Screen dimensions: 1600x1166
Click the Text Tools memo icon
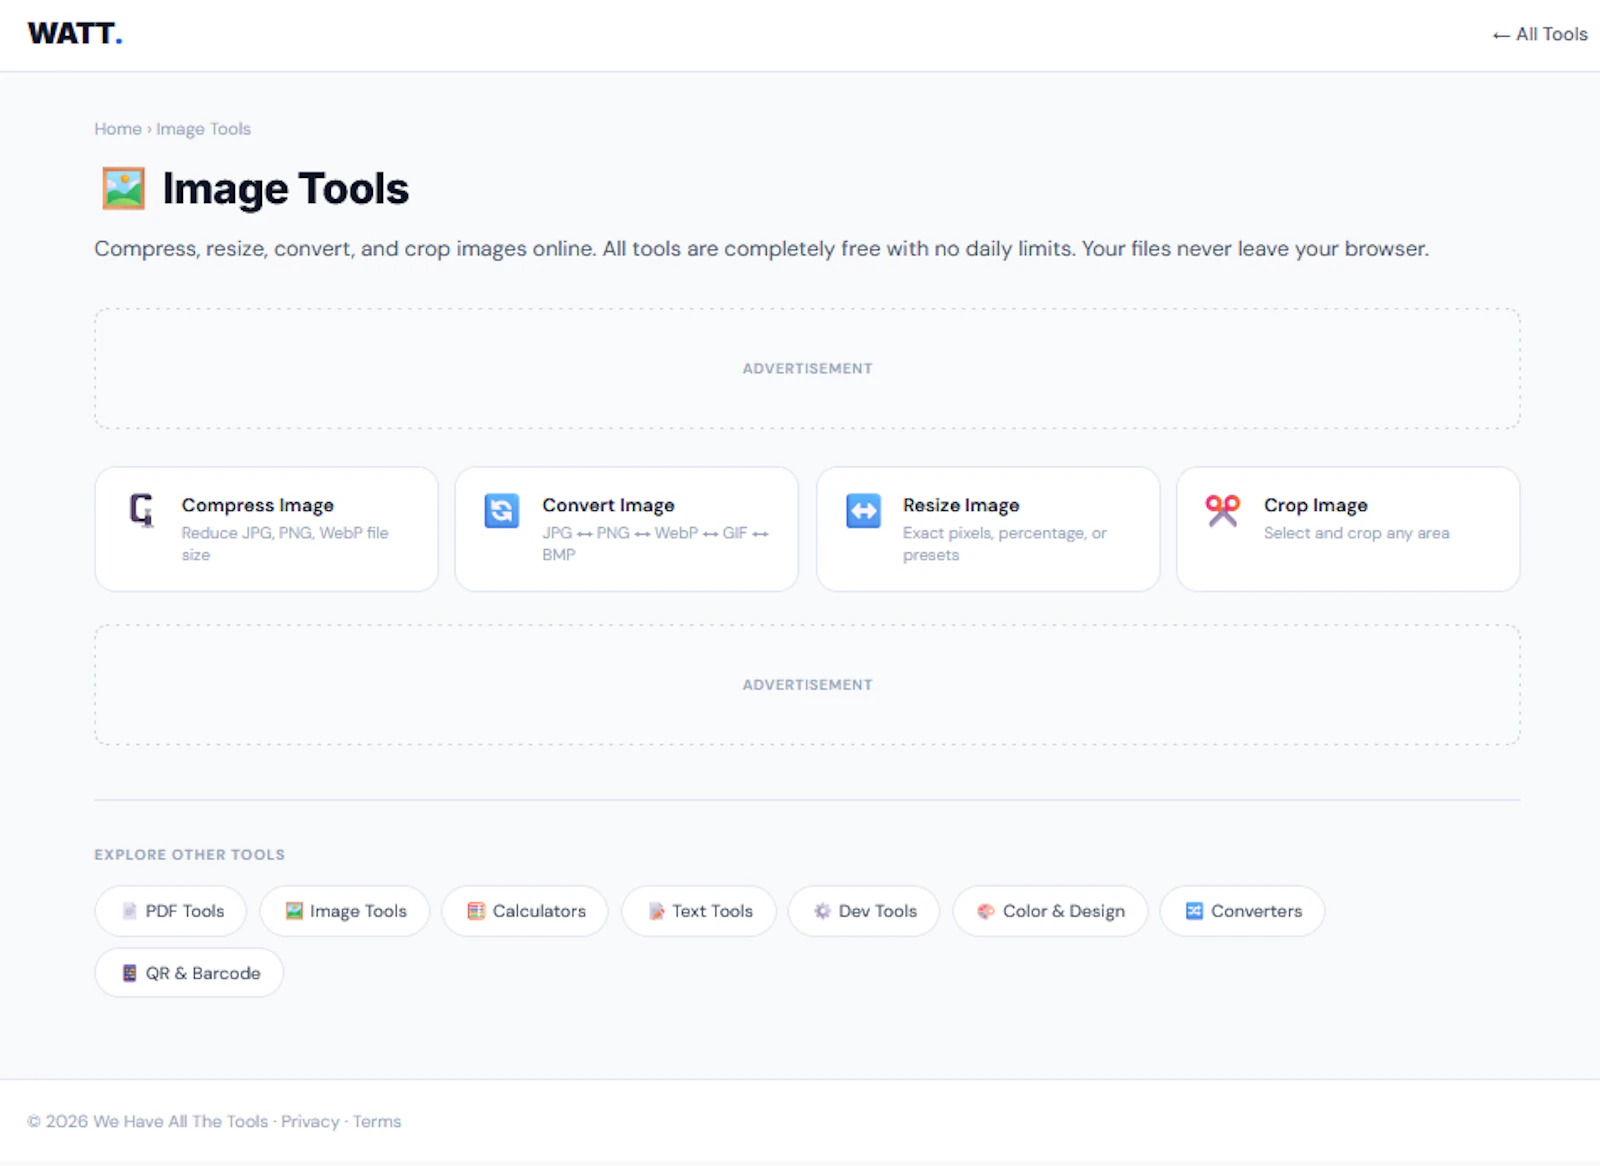656,911
